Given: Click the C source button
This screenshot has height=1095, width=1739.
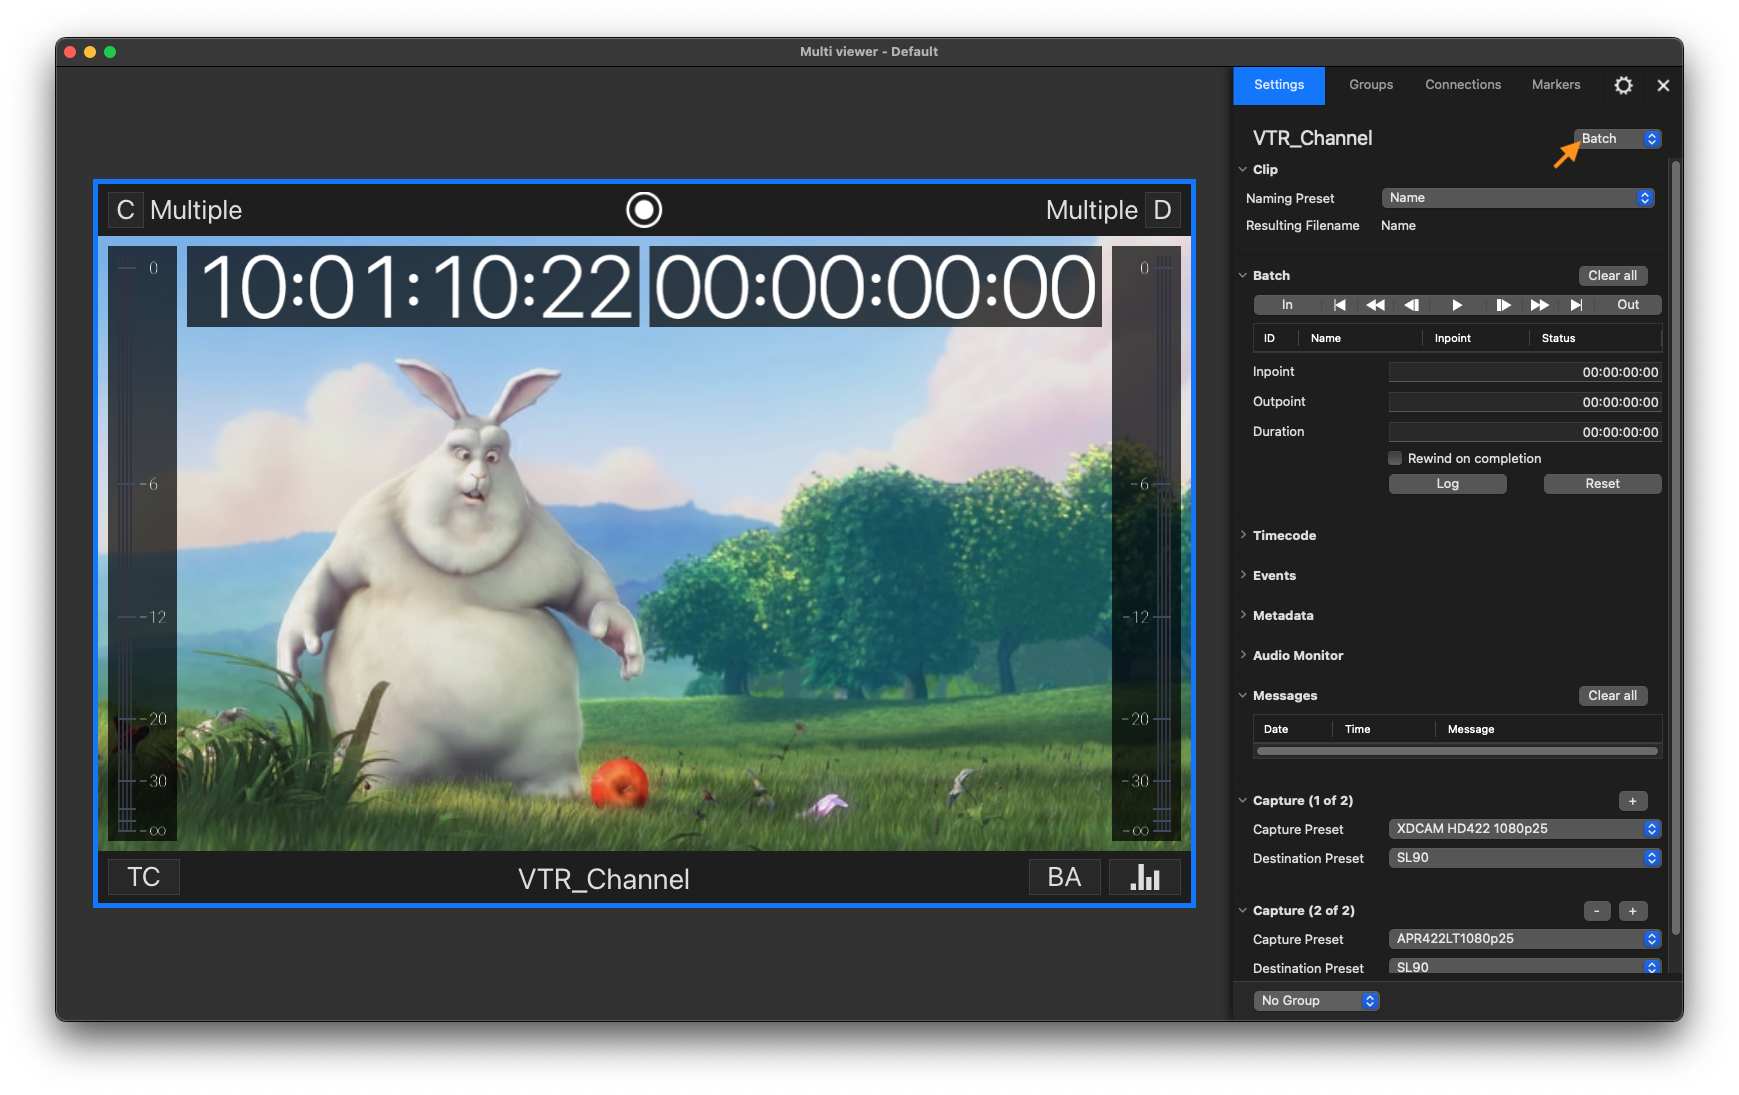Looking at the screenshot, I should 125,210.
